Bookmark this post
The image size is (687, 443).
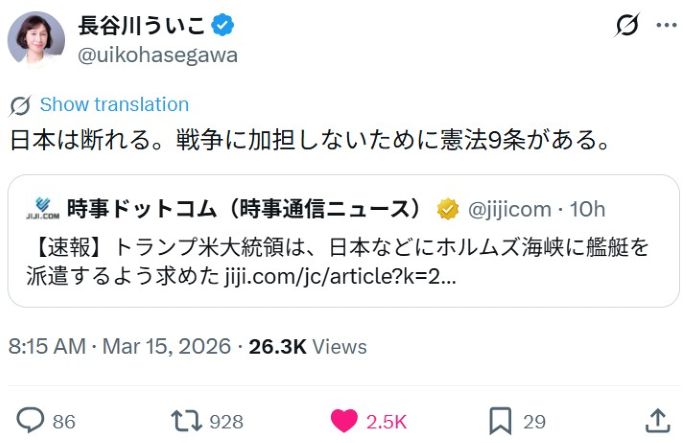click(501, 421)
